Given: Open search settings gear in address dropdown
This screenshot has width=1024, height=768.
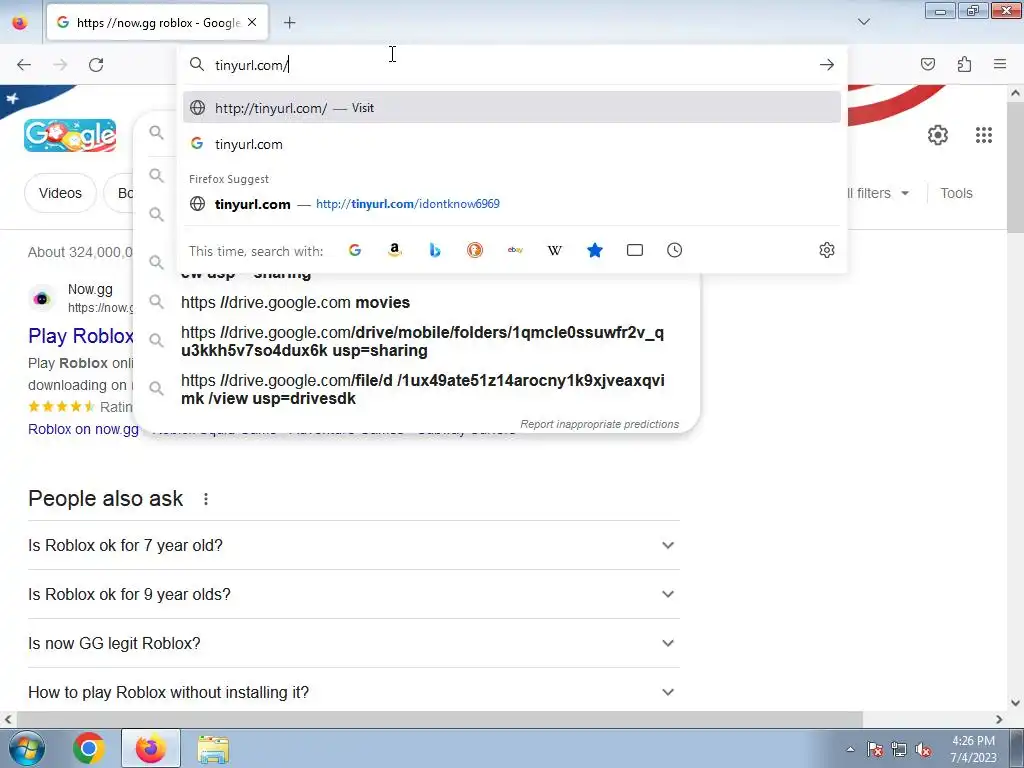Looking at the screenshot, I should tap(827, 250).
